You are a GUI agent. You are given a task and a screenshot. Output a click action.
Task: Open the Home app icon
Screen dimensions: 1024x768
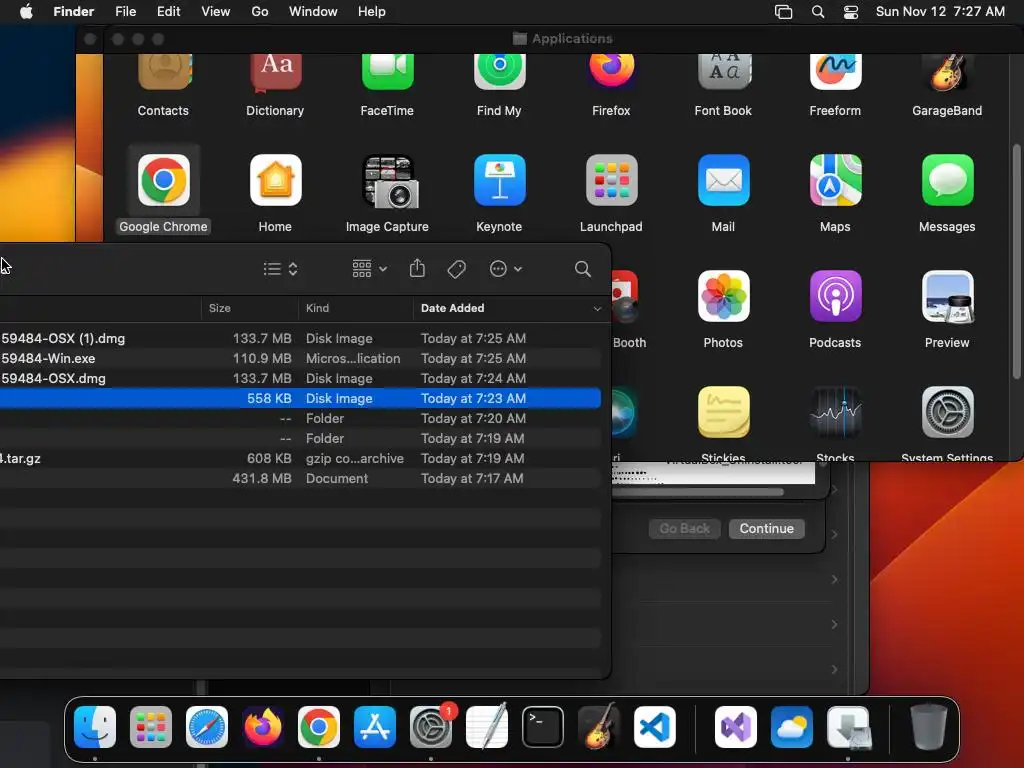[276, 180]
